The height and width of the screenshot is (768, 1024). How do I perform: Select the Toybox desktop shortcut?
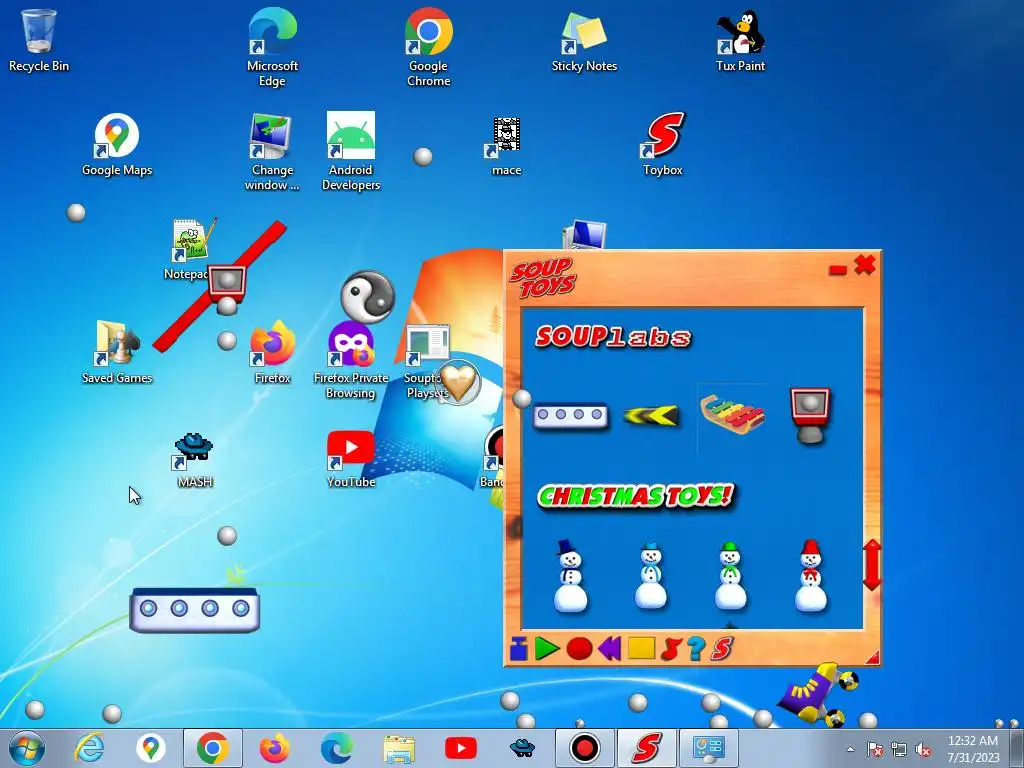click(x=662, y=144)
